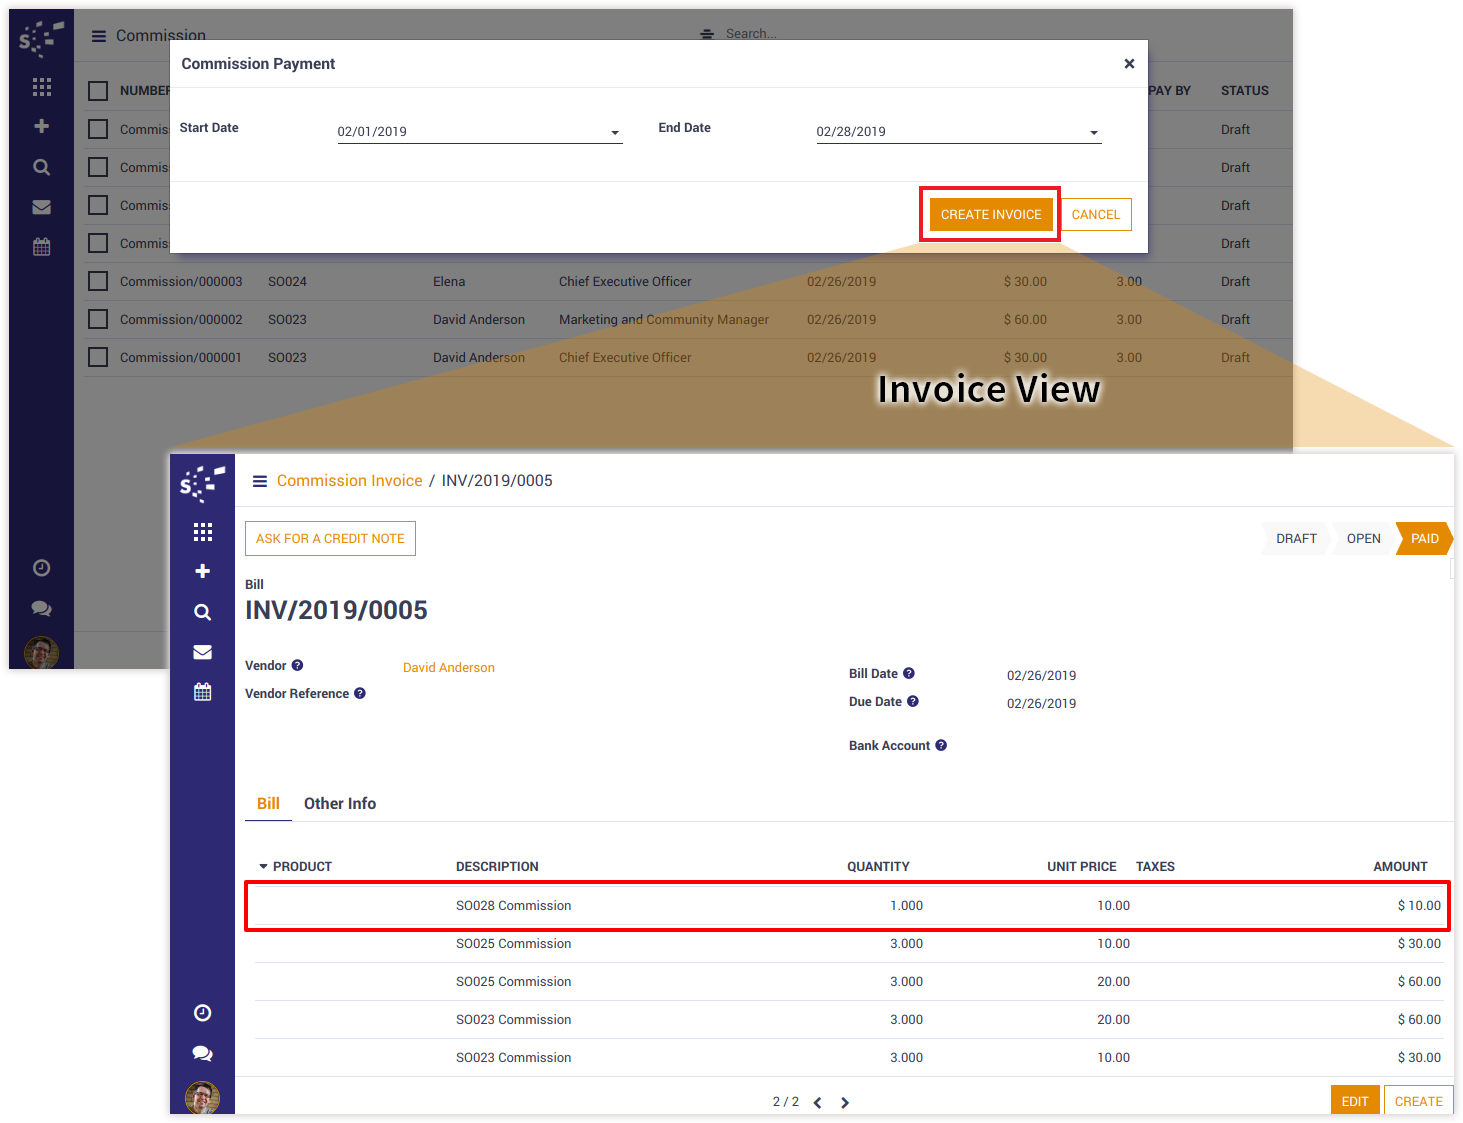This screenshot has height=1123, width=1463.
Task: Check the Commission/000003 row checkbox
Action: [x=98, y=281]
